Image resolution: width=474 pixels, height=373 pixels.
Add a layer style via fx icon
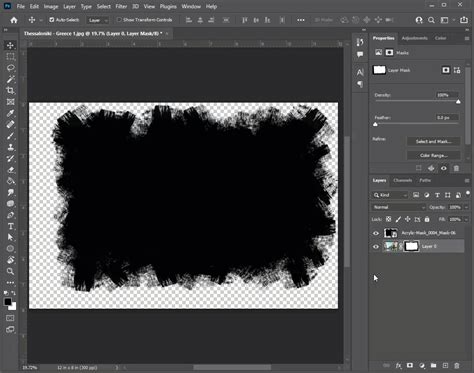tap(398, 366)
